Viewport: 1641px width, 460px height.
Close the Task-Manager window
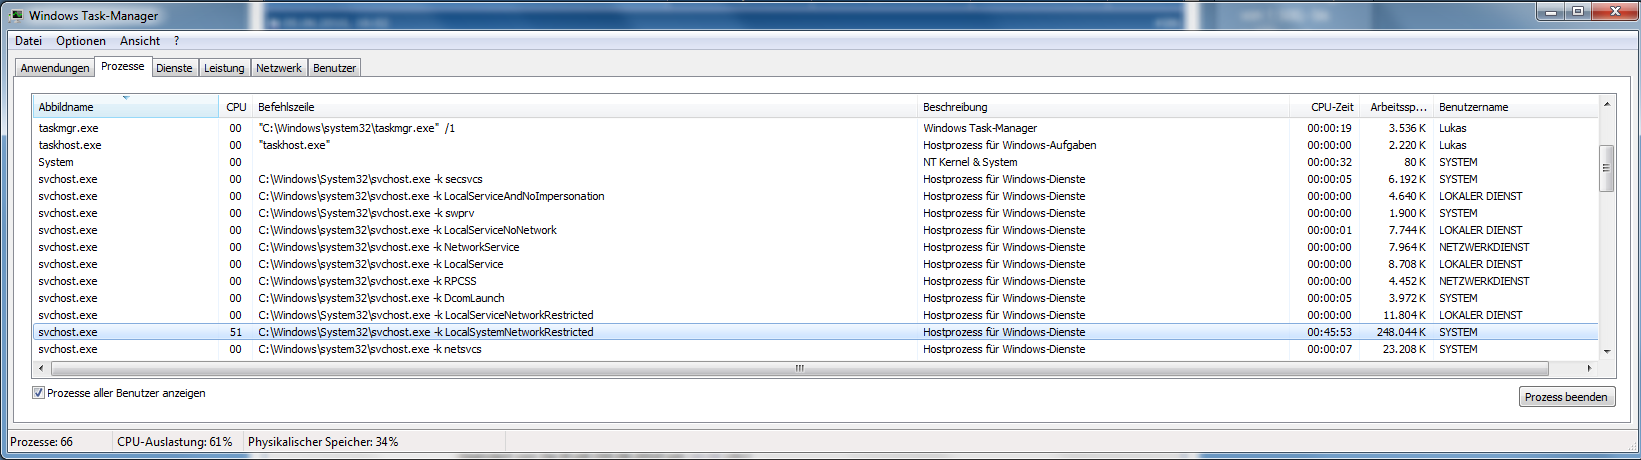(1614, 11)
